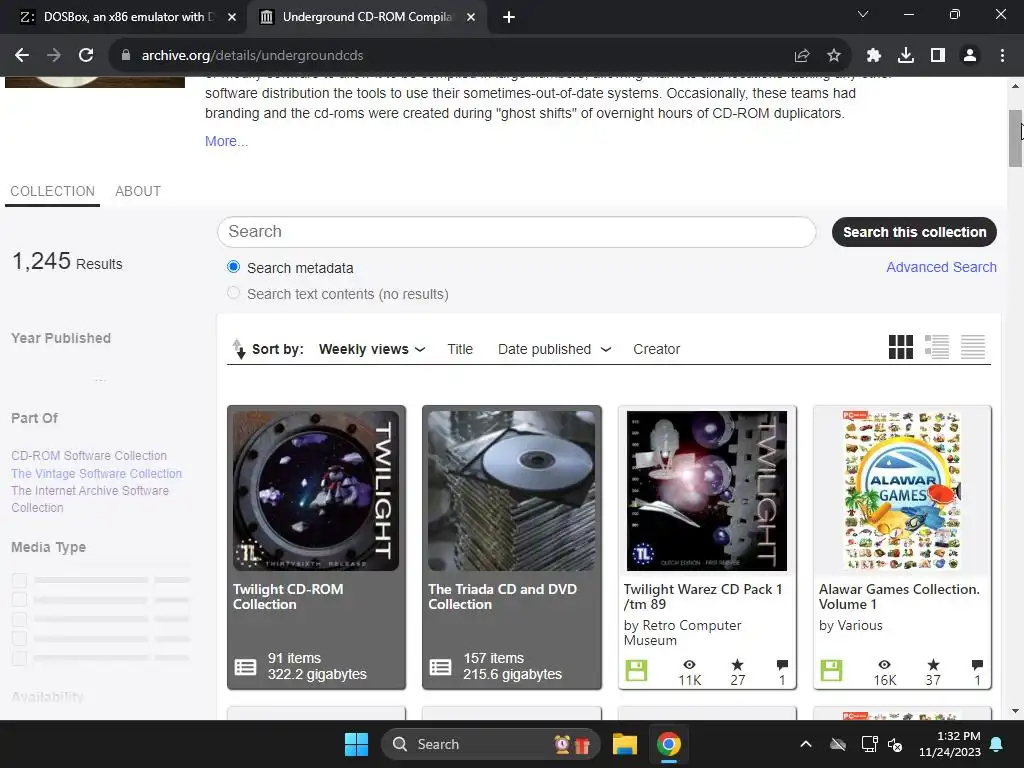Open the clock and date in taskbar
The image size is (1024, 768).
point(950,744)
